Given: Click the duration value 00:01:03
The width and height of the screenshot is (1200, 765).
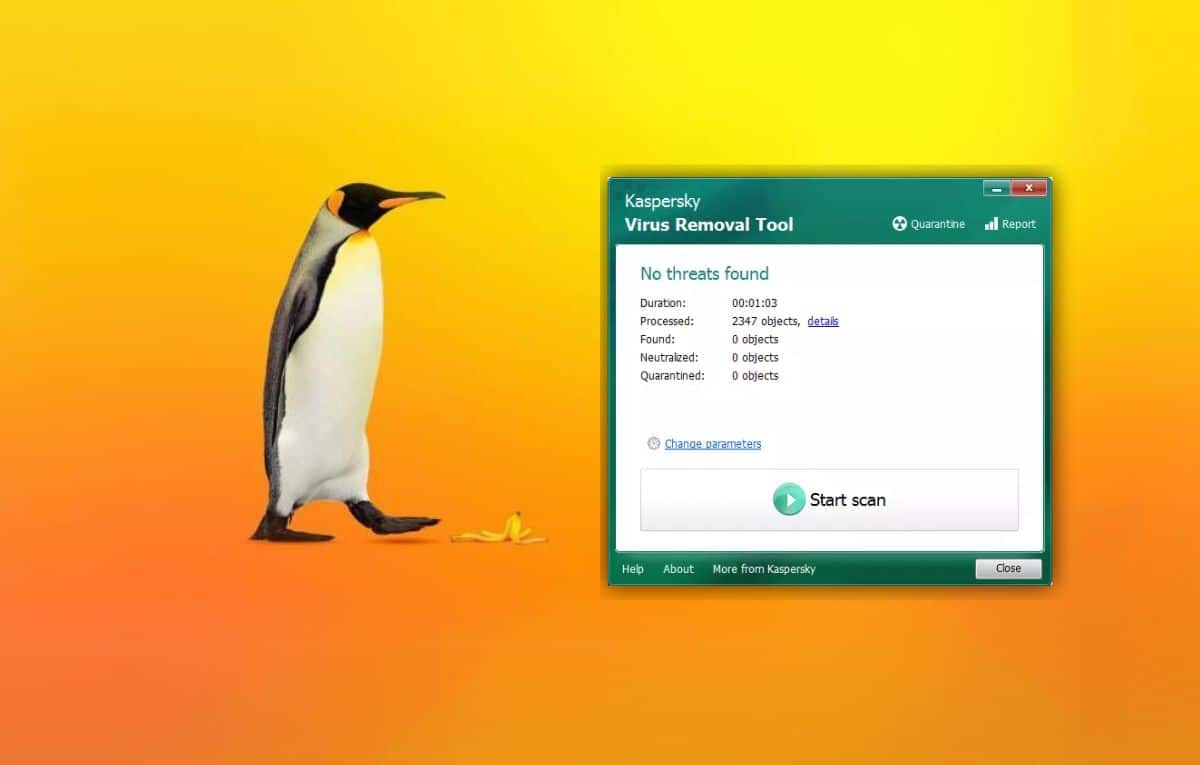Looking at the screenshot, I should tap(755, 302).
